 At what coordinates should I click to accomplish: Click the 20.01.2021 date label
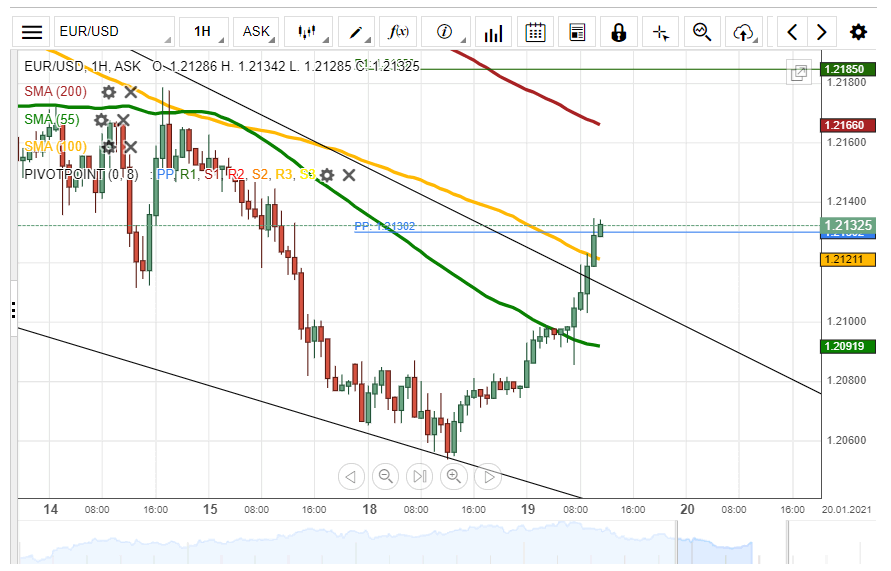pos(846,510)
